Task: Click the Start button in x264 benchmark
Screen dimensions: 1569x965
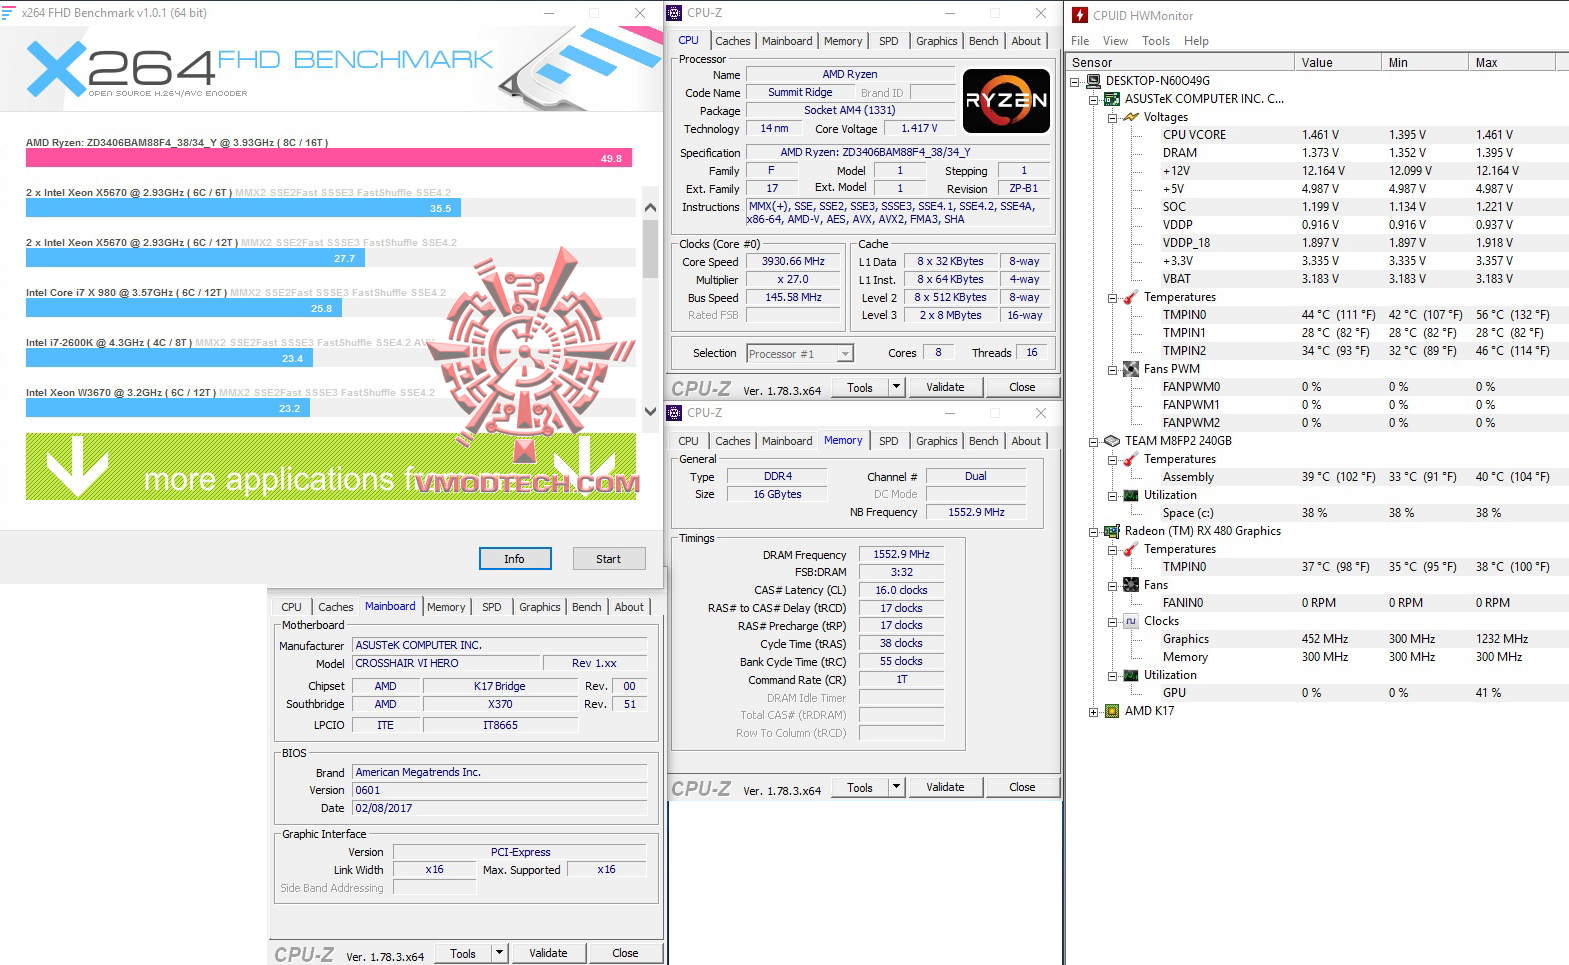Action: click(608, 559)
